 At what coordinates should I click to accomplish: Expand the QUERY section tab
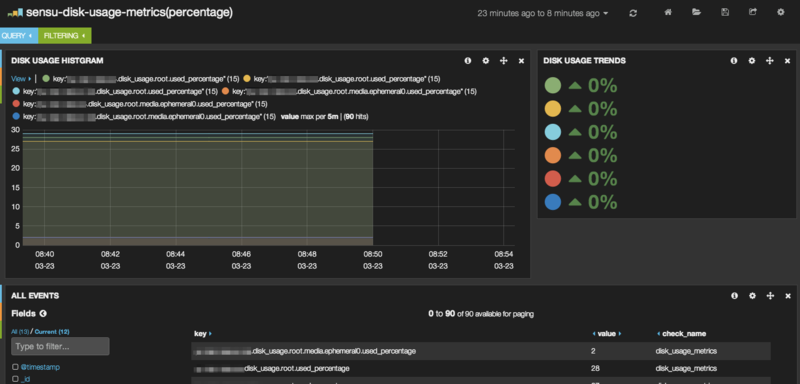19,36
